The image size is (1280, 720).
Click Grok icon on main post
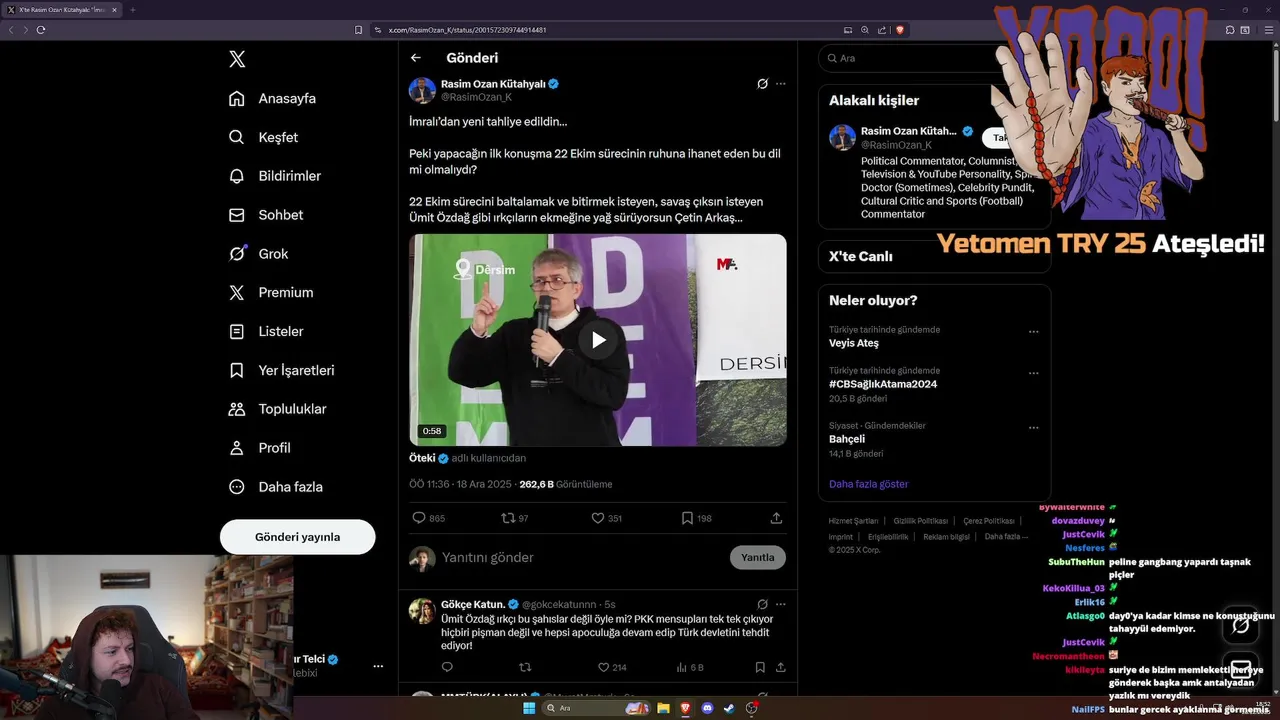[762, 84]
